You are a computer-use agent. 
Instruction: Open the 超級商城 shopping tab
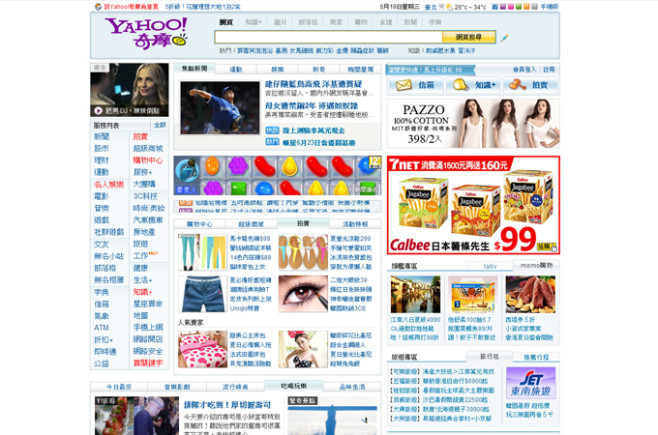pos(251,224)
